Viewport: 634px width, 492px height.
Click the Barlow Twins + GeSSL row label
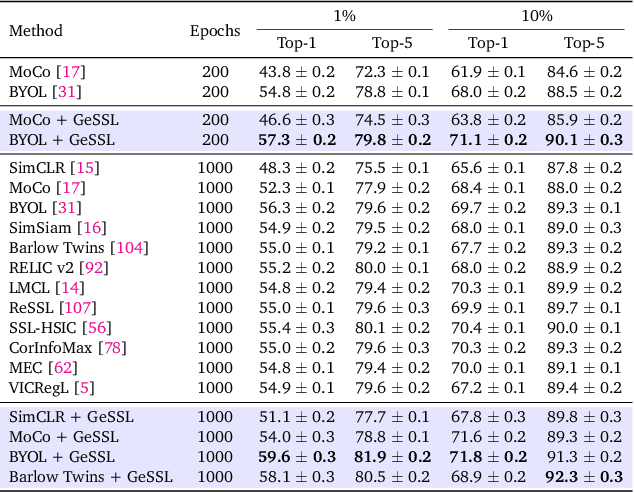point(90,476)
